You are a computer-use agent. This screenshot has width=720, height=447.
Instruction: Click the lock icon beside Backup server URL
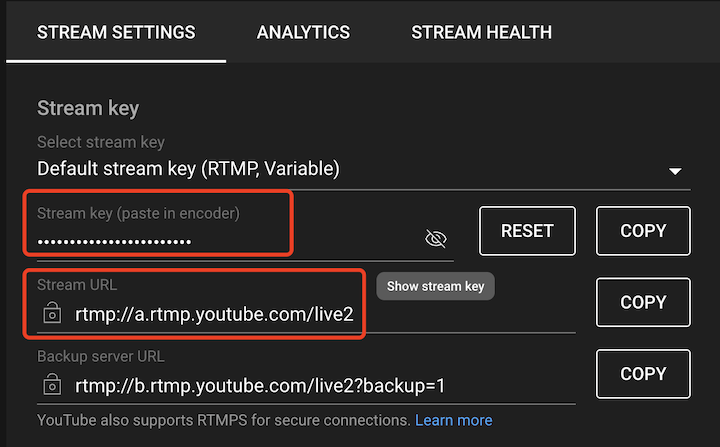pos(53,385)
